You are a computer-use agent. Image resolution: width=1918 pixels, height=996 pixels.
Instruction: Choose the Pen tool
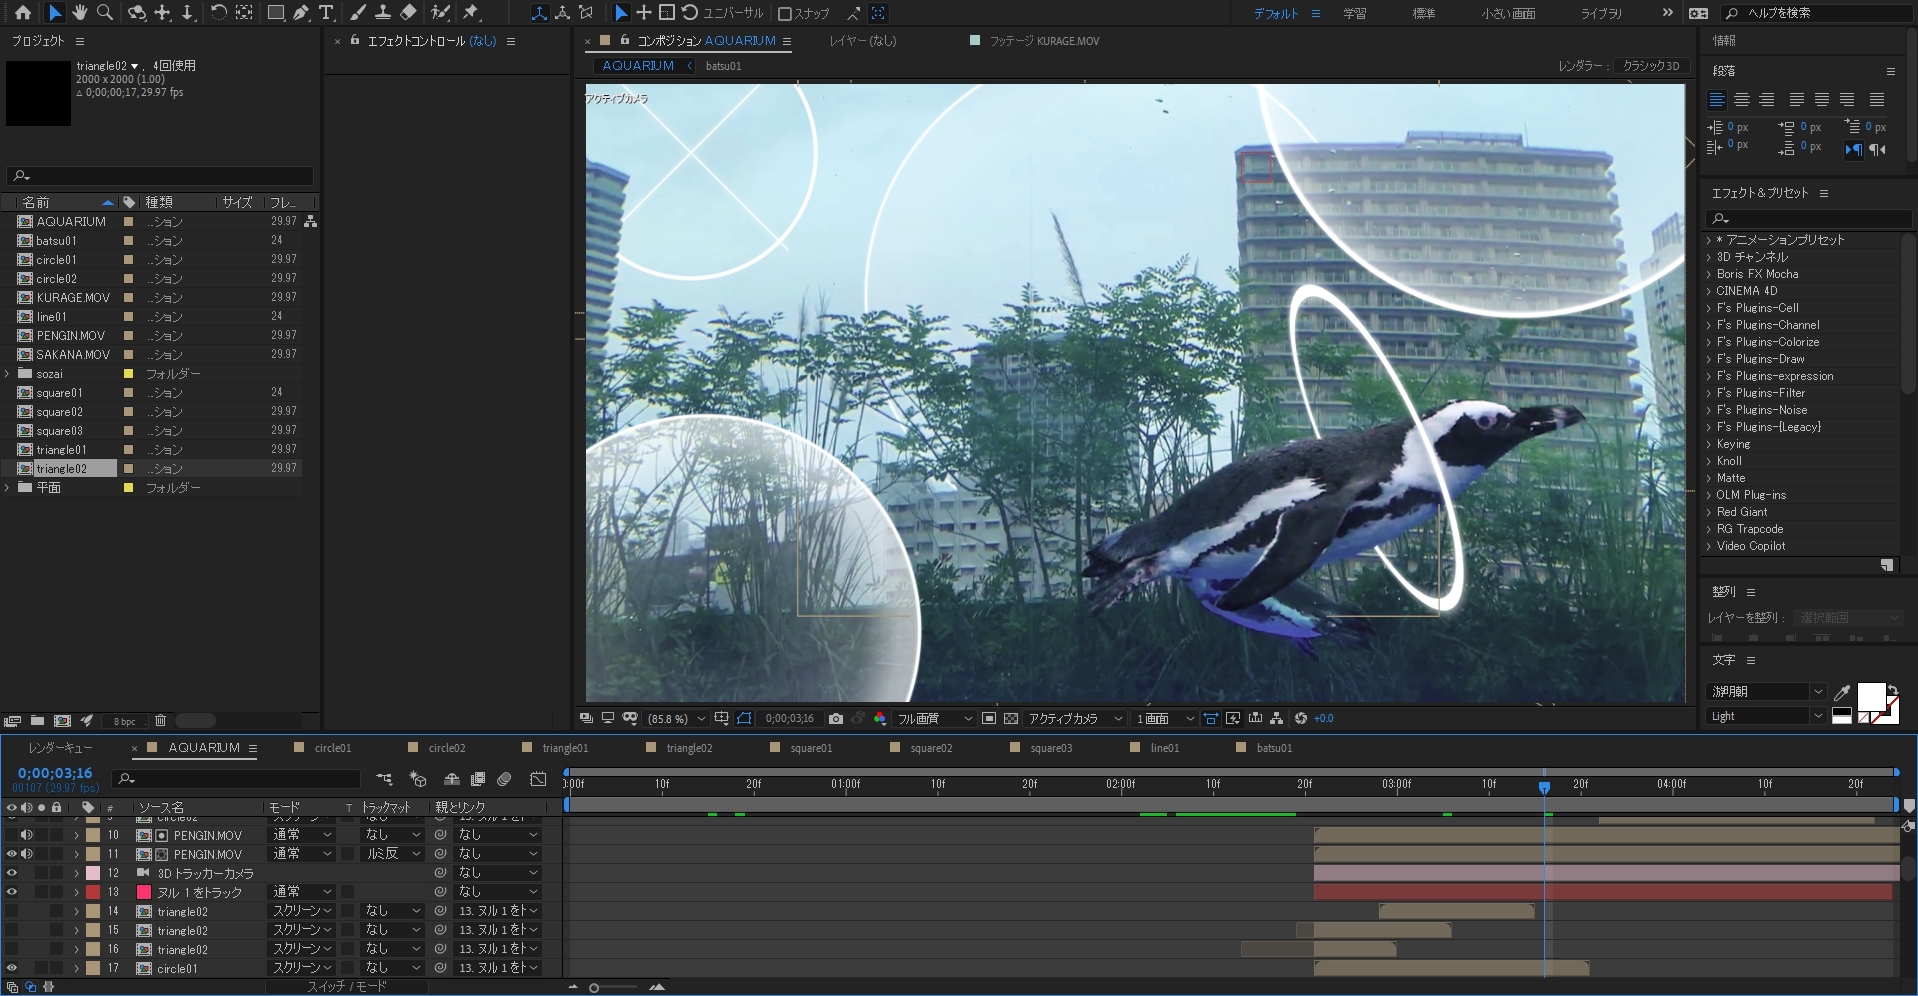[301, 13]
